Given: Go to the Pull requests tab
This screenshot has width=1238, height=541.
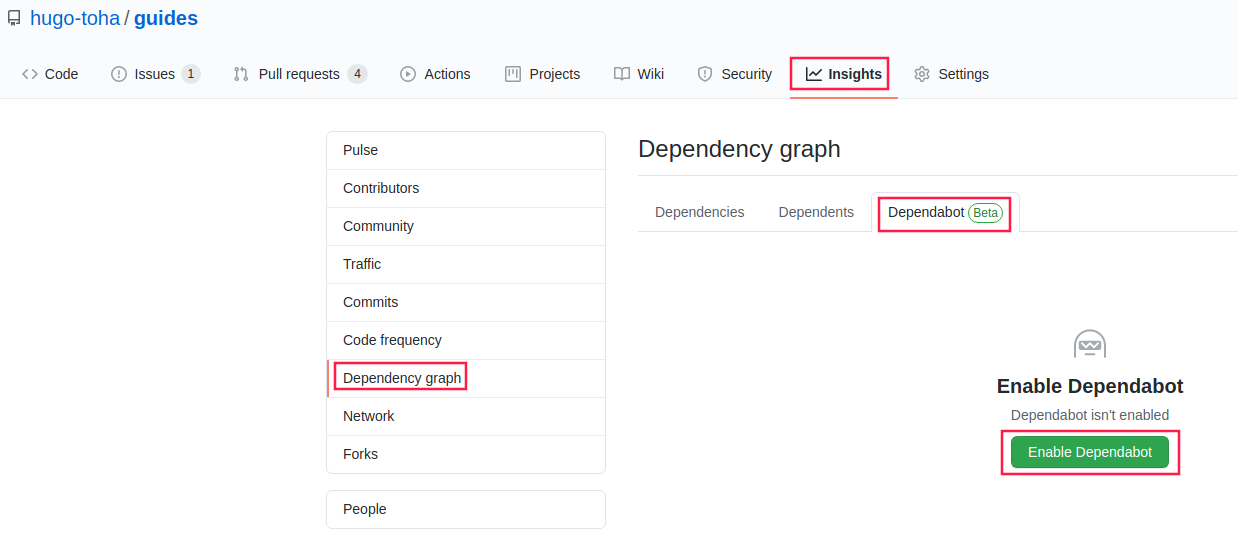Looking at the screenshot, I should (300, 74).
